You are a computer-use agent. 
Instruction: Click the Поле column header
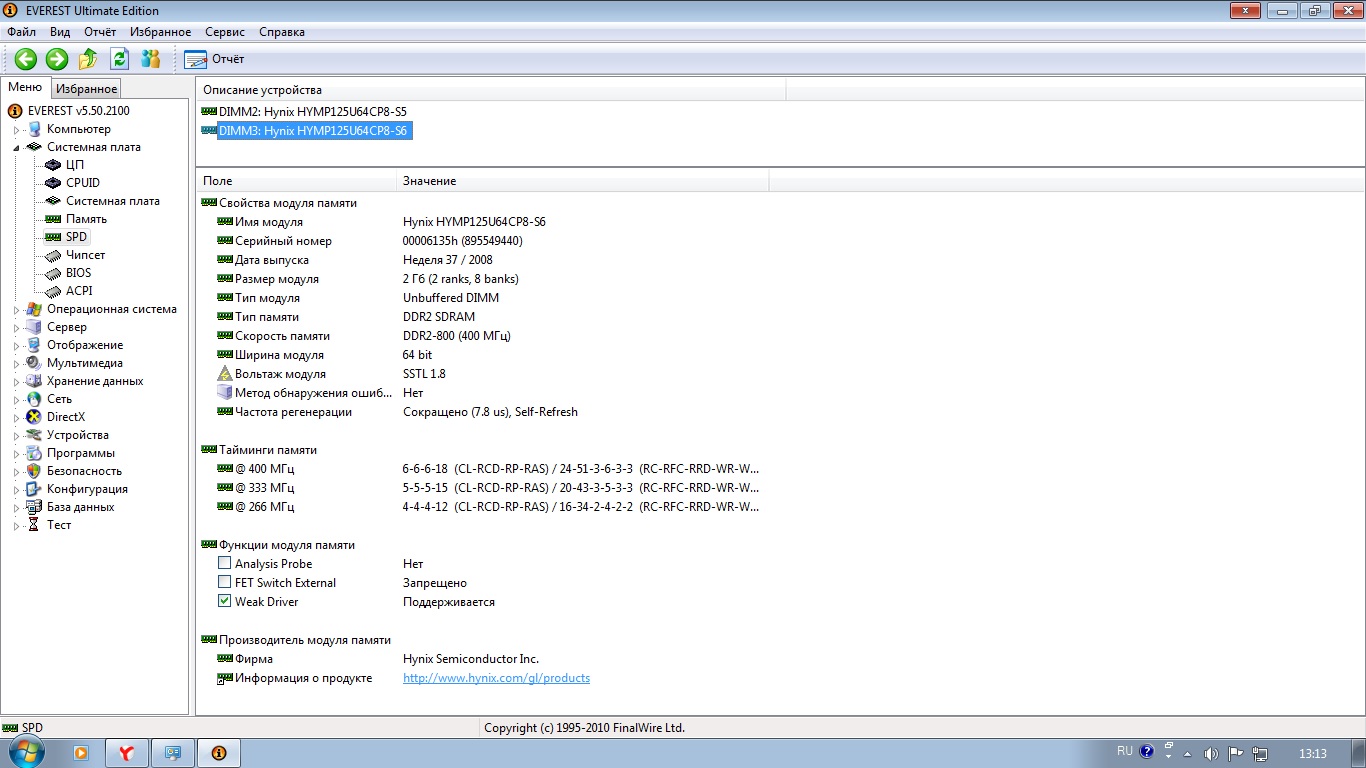coord(296,181)
